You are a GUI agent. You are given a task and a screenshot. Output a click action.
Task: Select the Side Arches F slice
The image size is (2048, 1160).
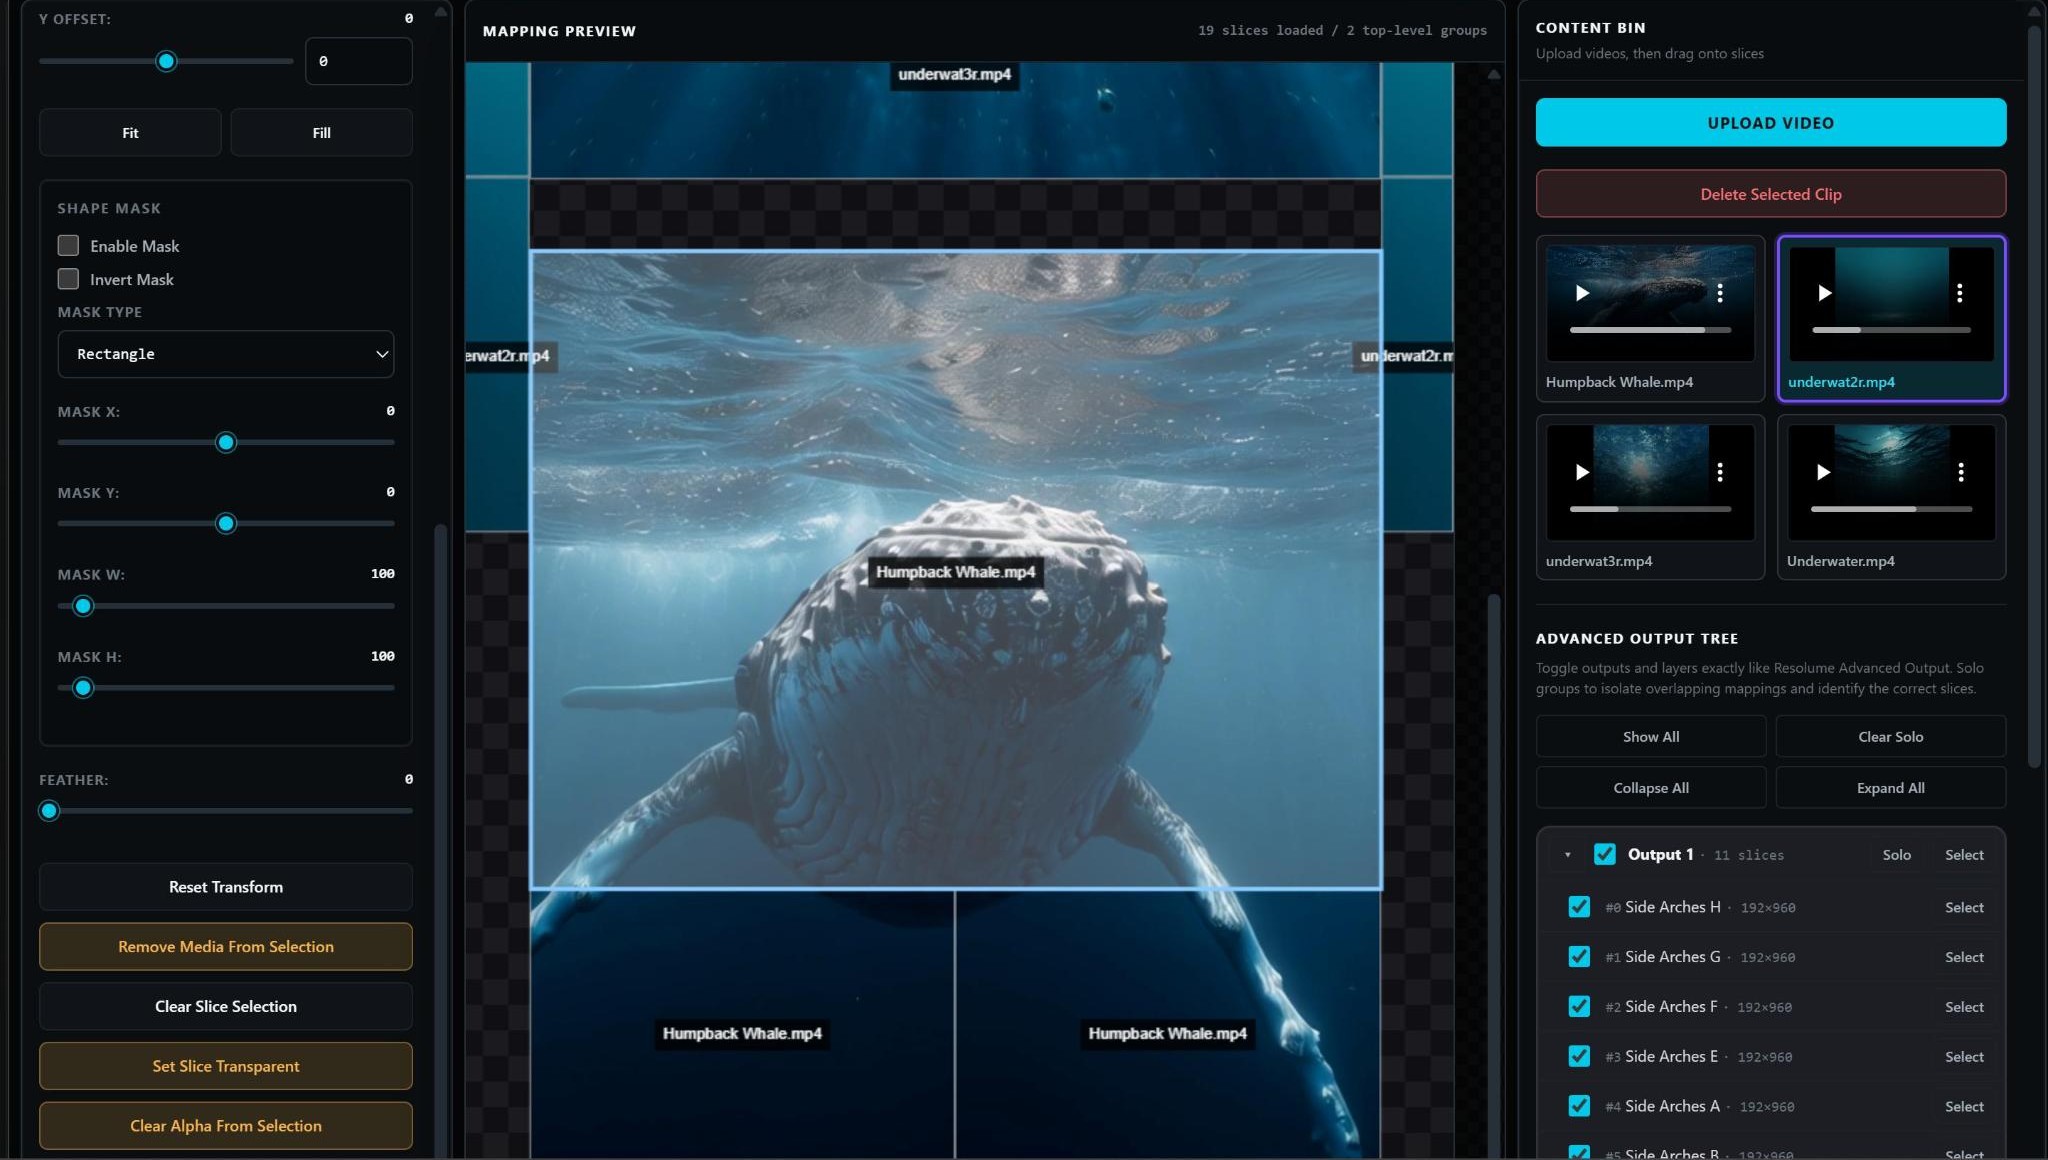pyautogui.click(x=1964, y=1007)
